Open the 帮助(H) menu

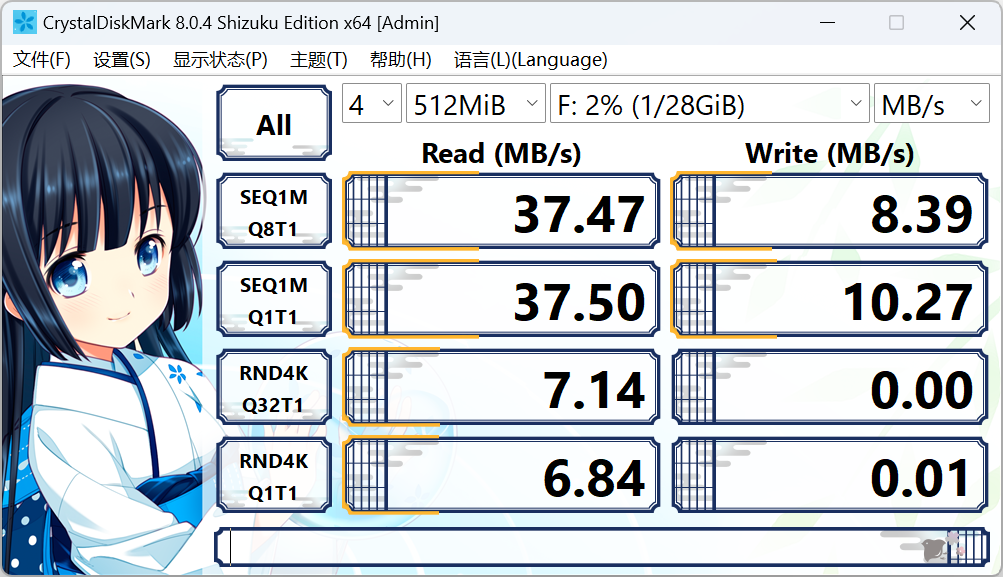tap(400, 59)
